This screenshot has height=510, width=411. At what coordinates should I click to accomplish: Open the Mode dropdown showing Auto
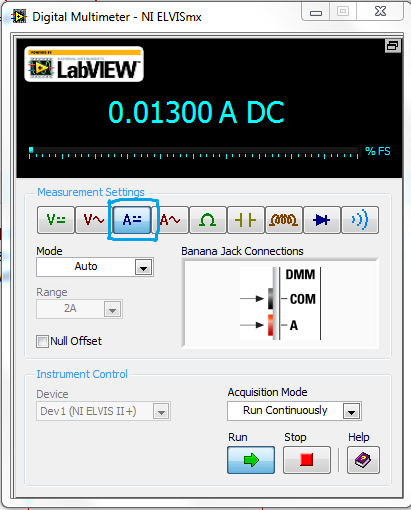pos(95,267)
